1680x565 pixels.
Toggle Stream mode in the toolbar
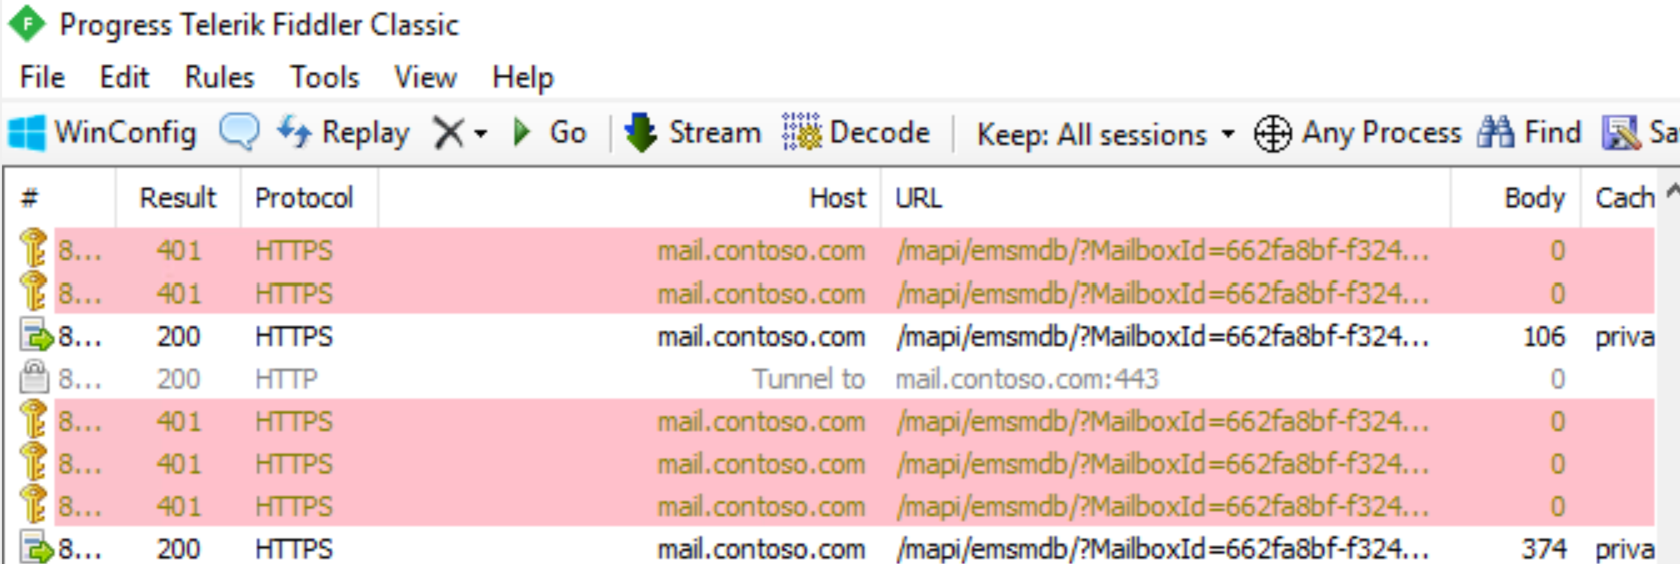click(x=692, y=133)
